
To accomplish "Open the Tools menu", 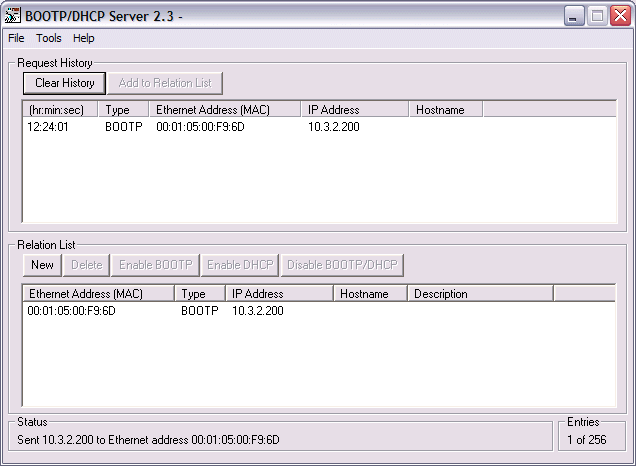I will click(49, 38).
